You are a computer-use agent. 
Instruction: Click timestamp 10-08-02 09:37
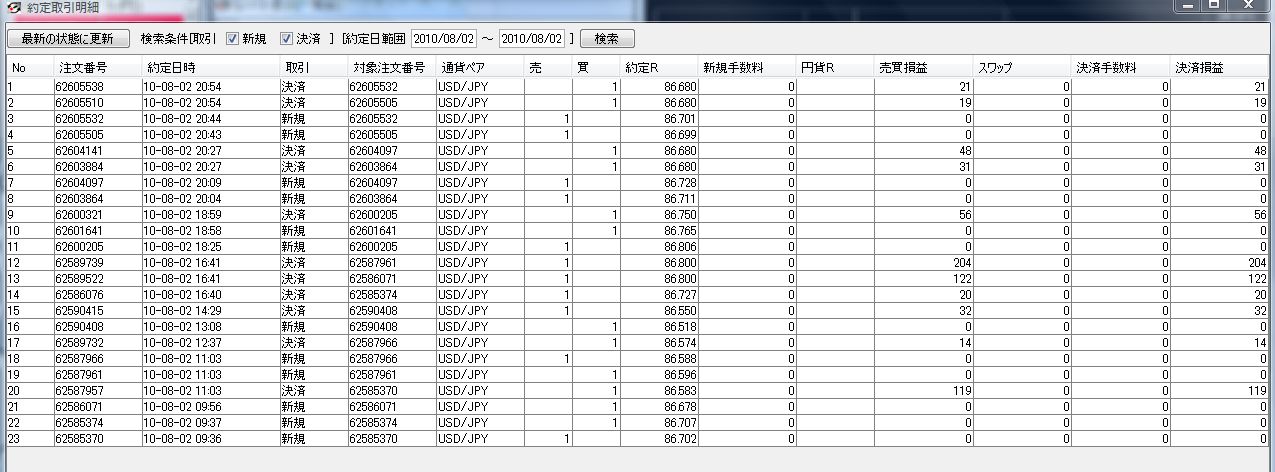click(182, 422)
